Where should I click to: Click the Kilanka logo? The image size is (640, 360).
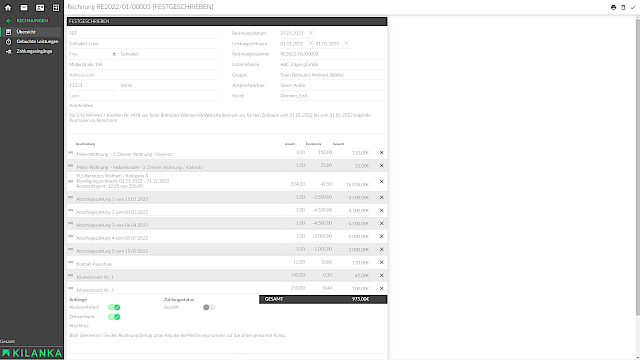(32, 353)
